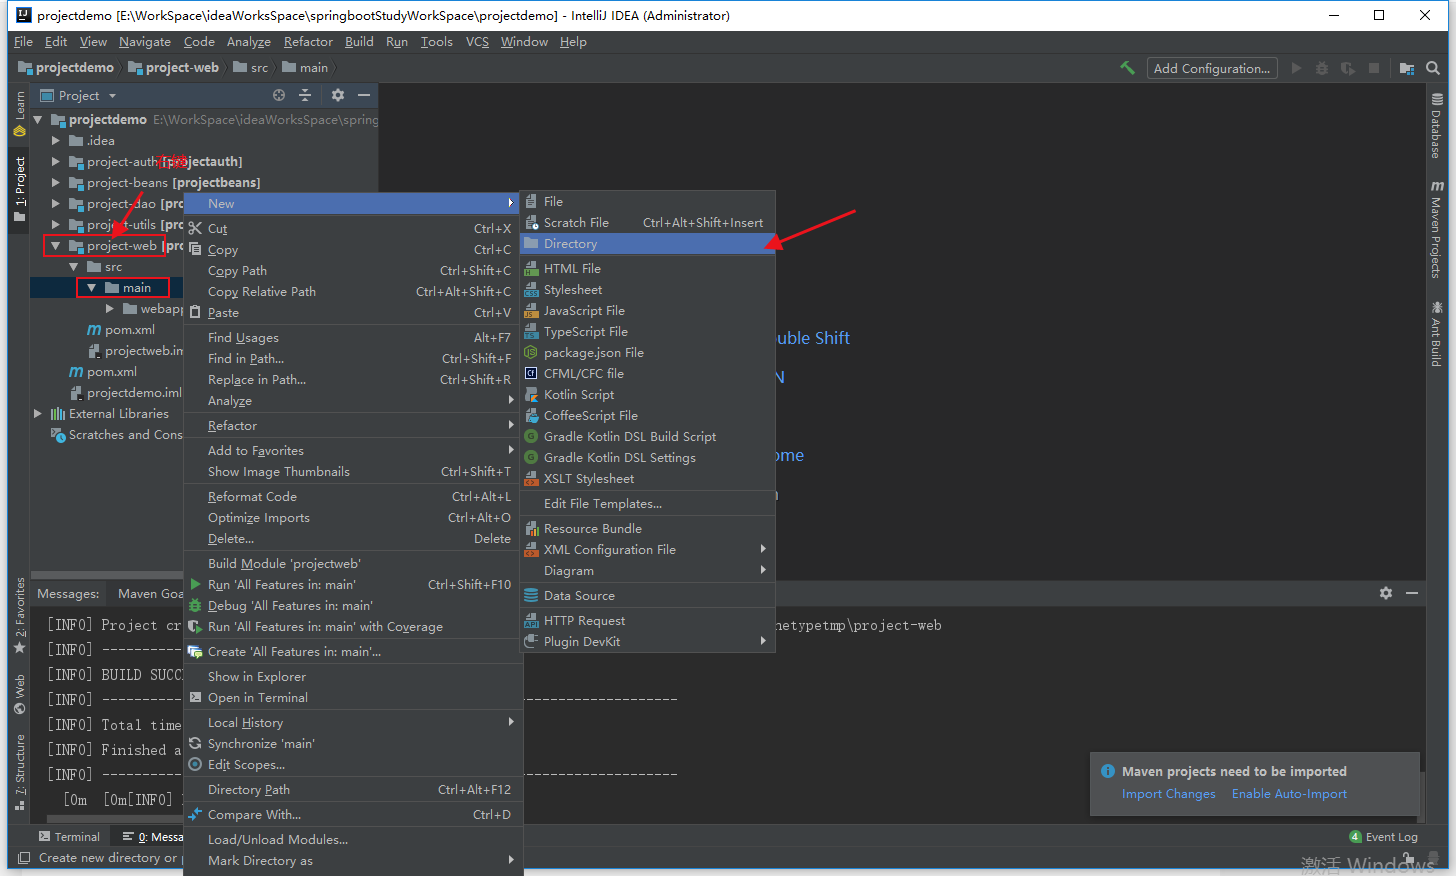
Task: Expand the project-beans module
Action: point(56,183)
